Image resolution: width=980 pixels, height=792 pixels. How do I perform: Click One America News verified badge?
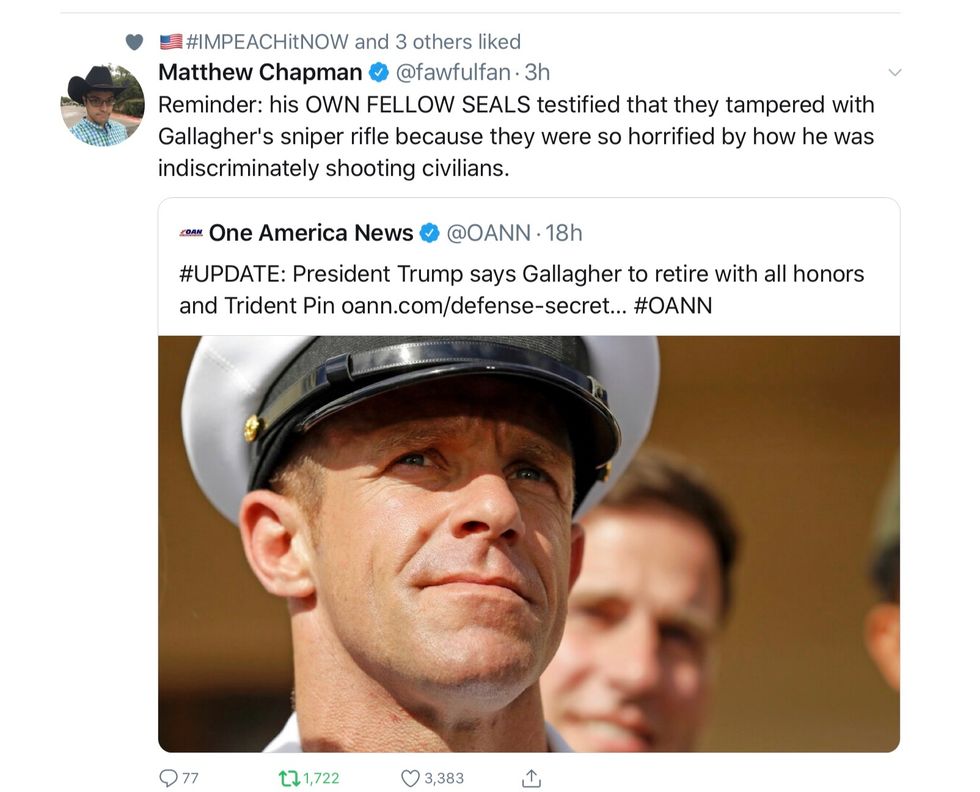430,233
